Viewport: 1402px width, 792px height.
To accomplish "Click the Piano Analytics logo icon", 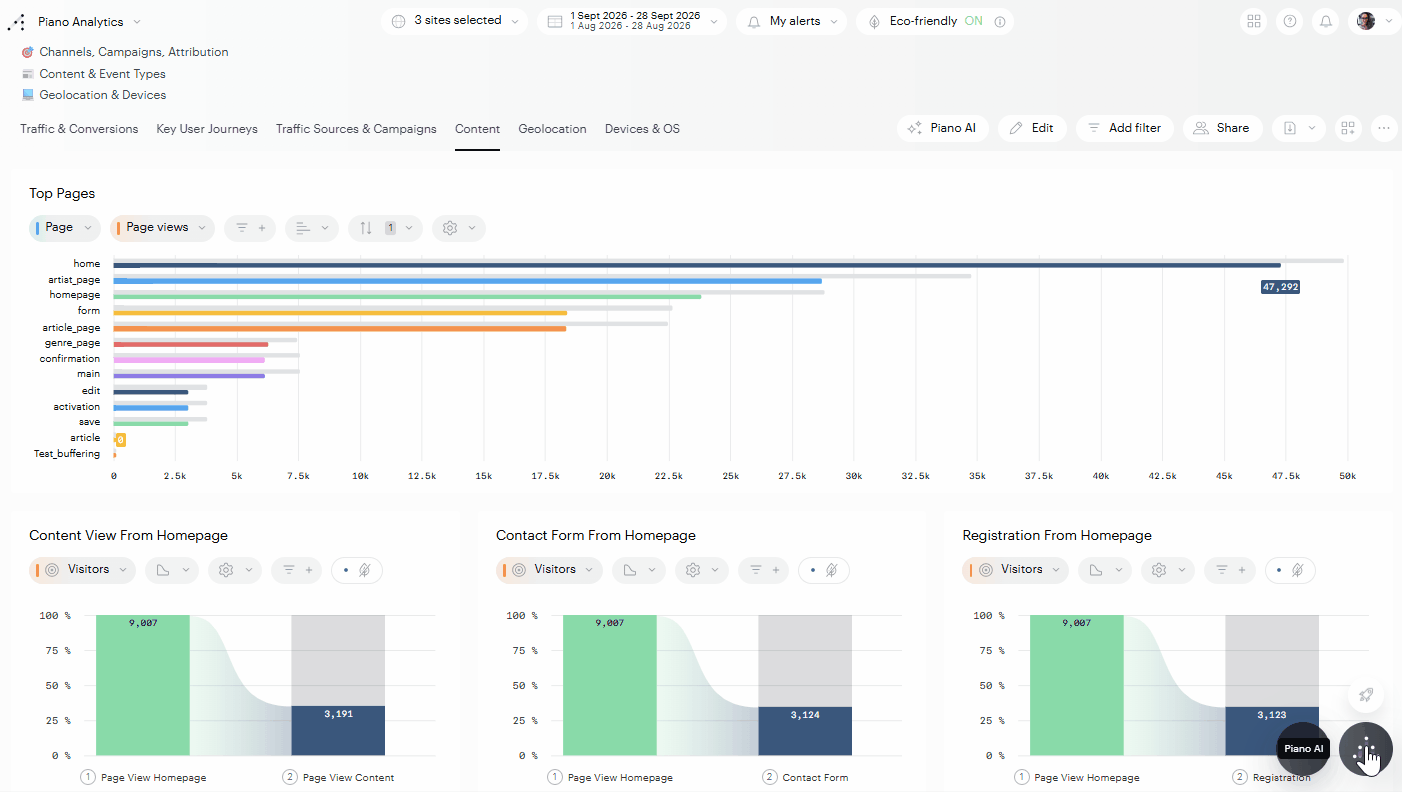I will click(16, 21).
